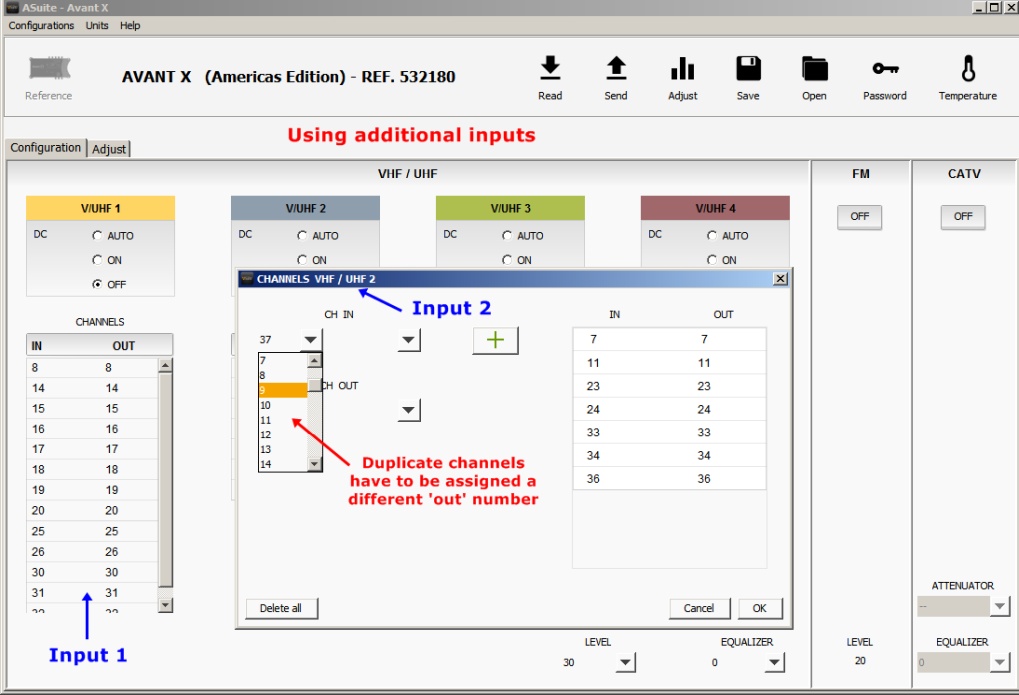Click the Password key icon

[x=884, y=68]
